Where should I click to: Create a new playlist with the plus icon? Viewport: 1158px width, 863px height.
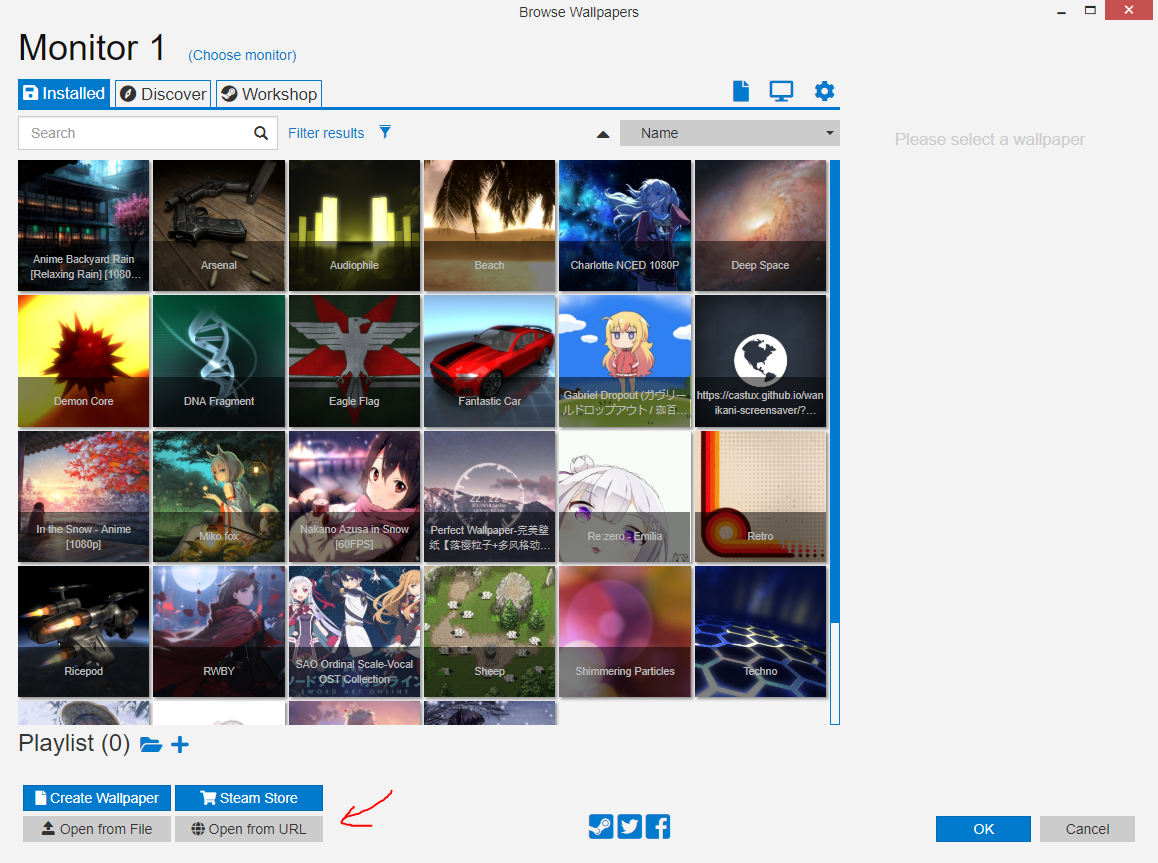coord(180,744)
